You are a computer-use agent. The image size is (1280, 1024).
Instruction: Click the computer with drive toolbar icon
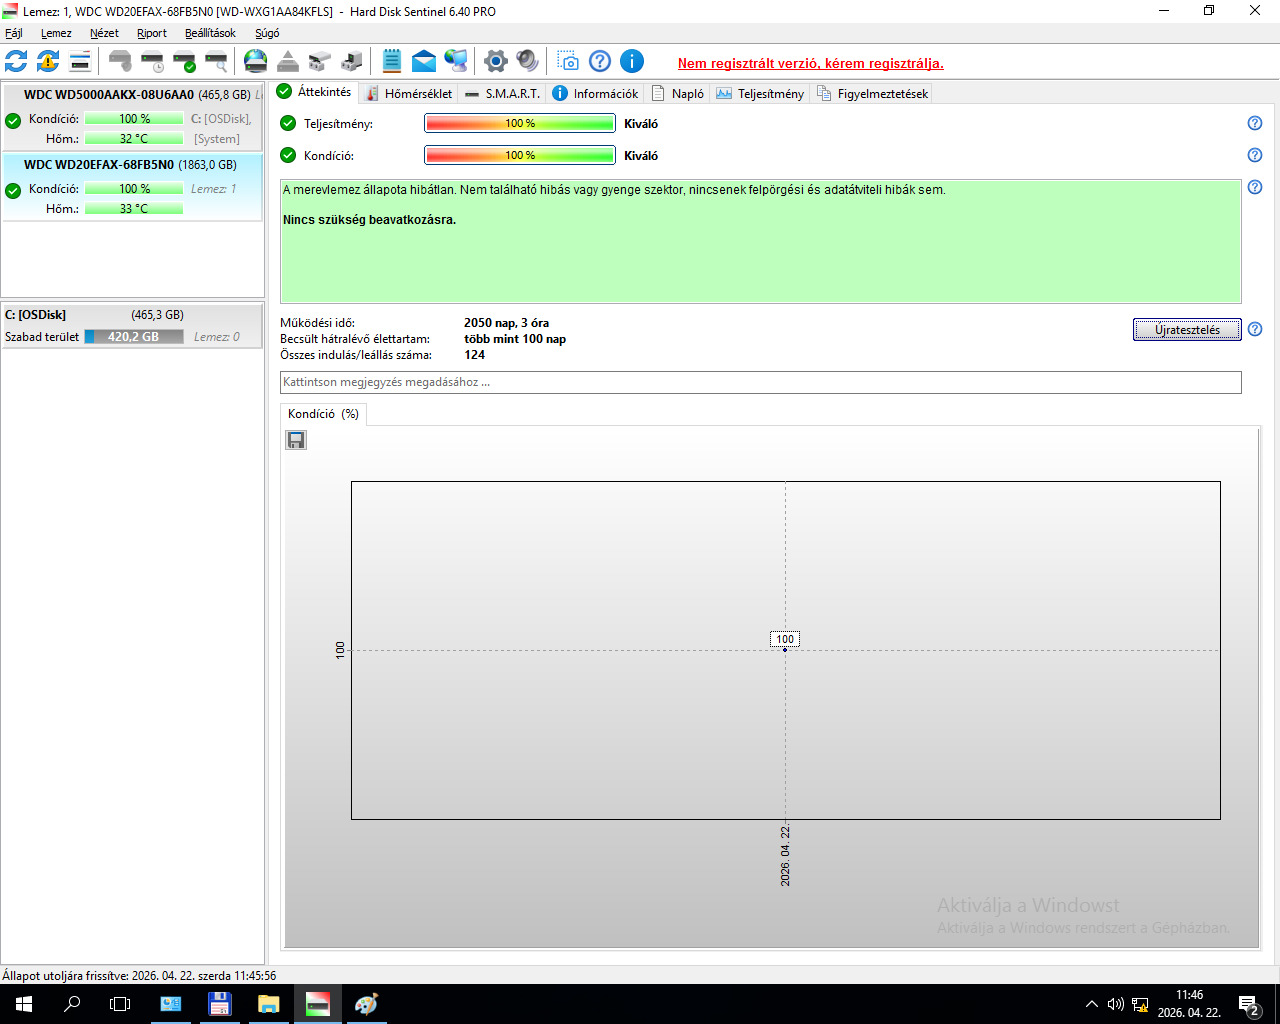click(352, 62)
